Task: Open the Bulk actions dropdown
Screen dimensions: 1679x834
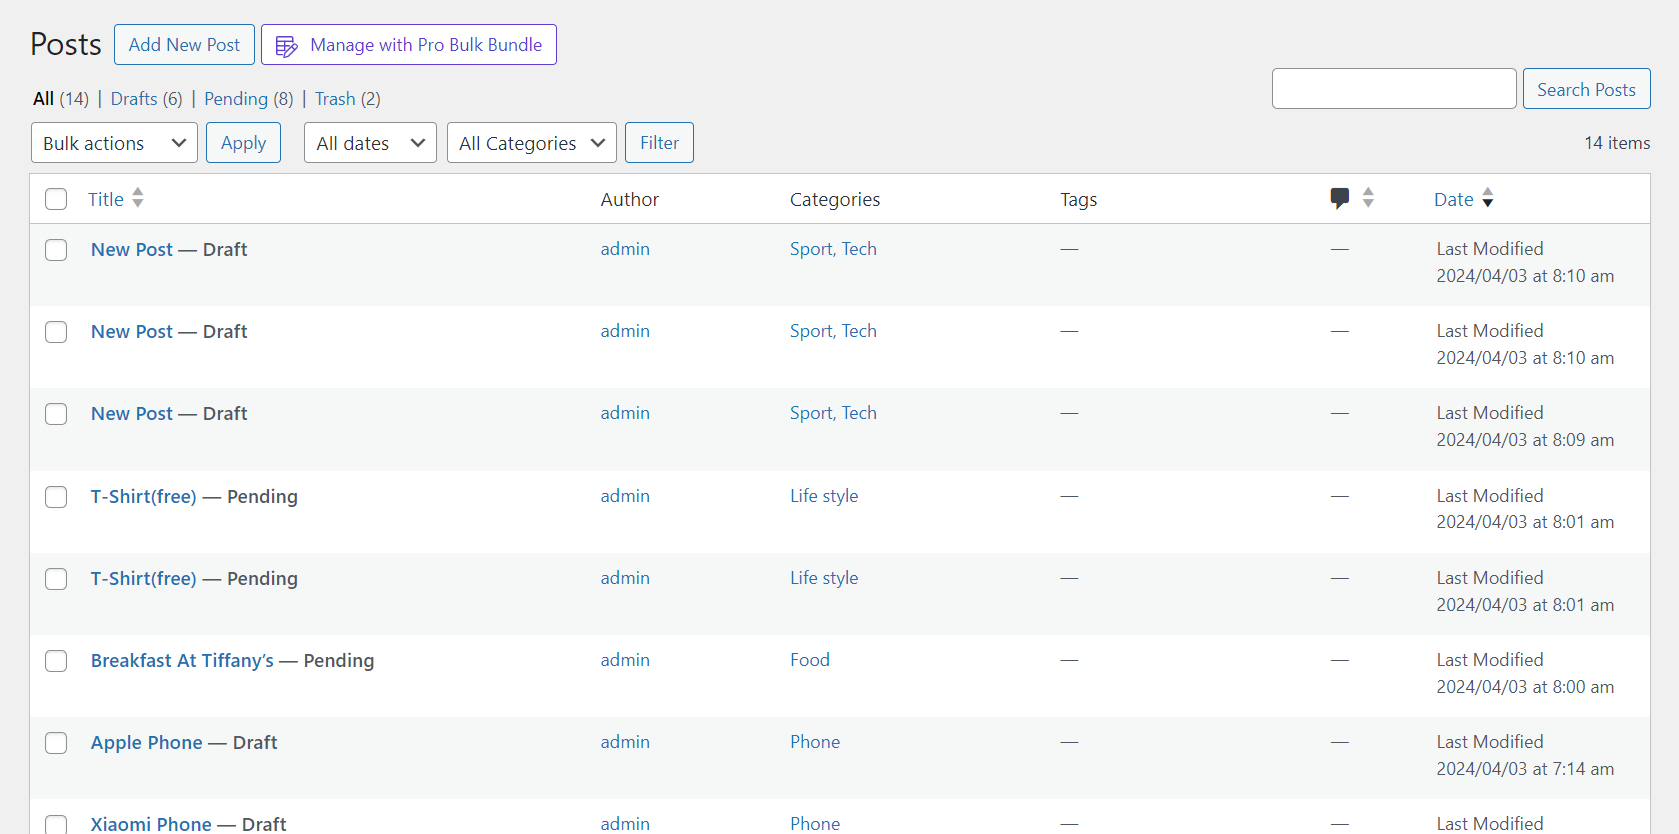Action: point(114,143)
